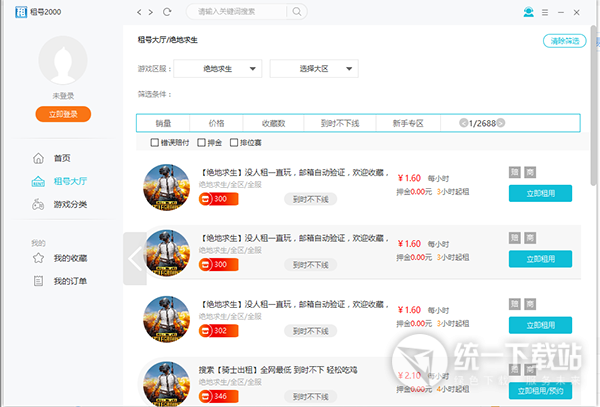Click the forward navigation arrow
600x407 pixels.
point(151,12)
